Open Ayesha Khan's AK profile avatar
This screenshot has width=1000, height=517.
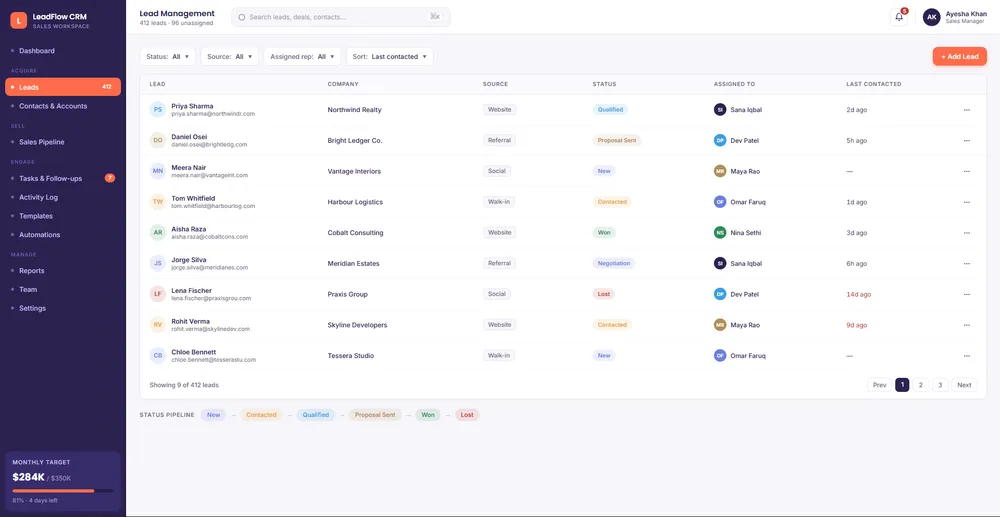(932, 17)
